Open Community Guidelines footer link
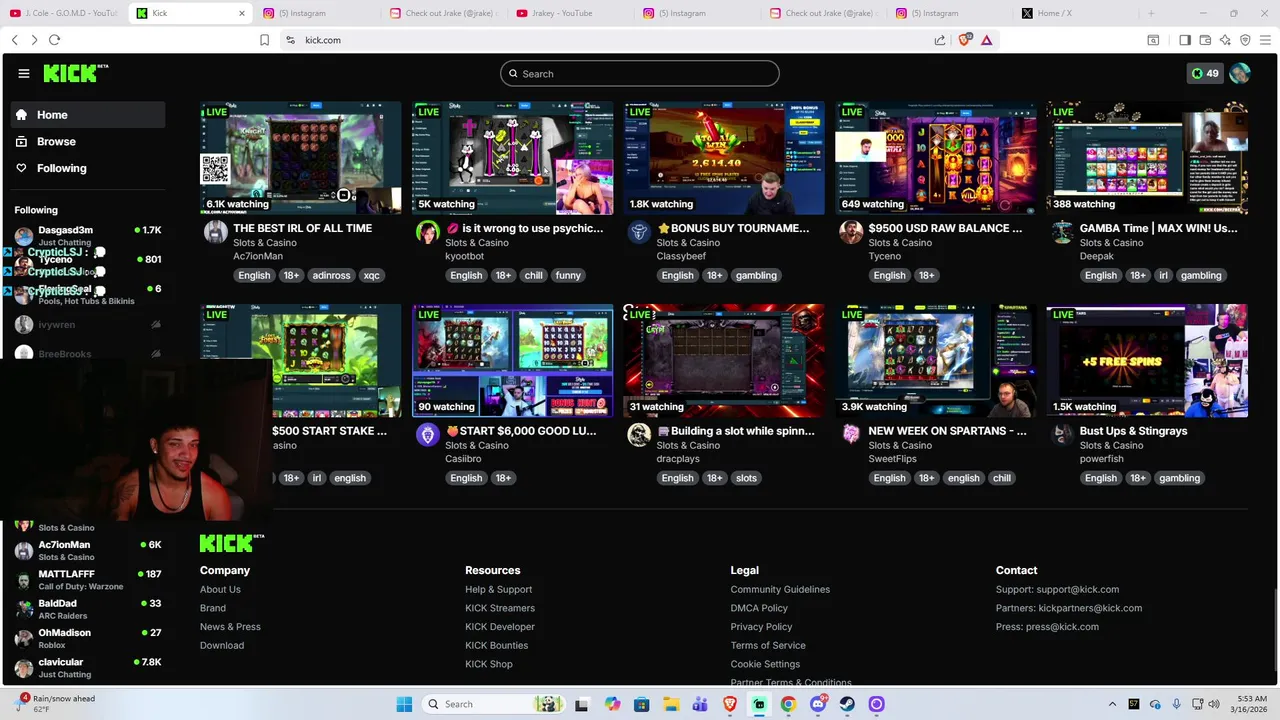 coord(780,590)
